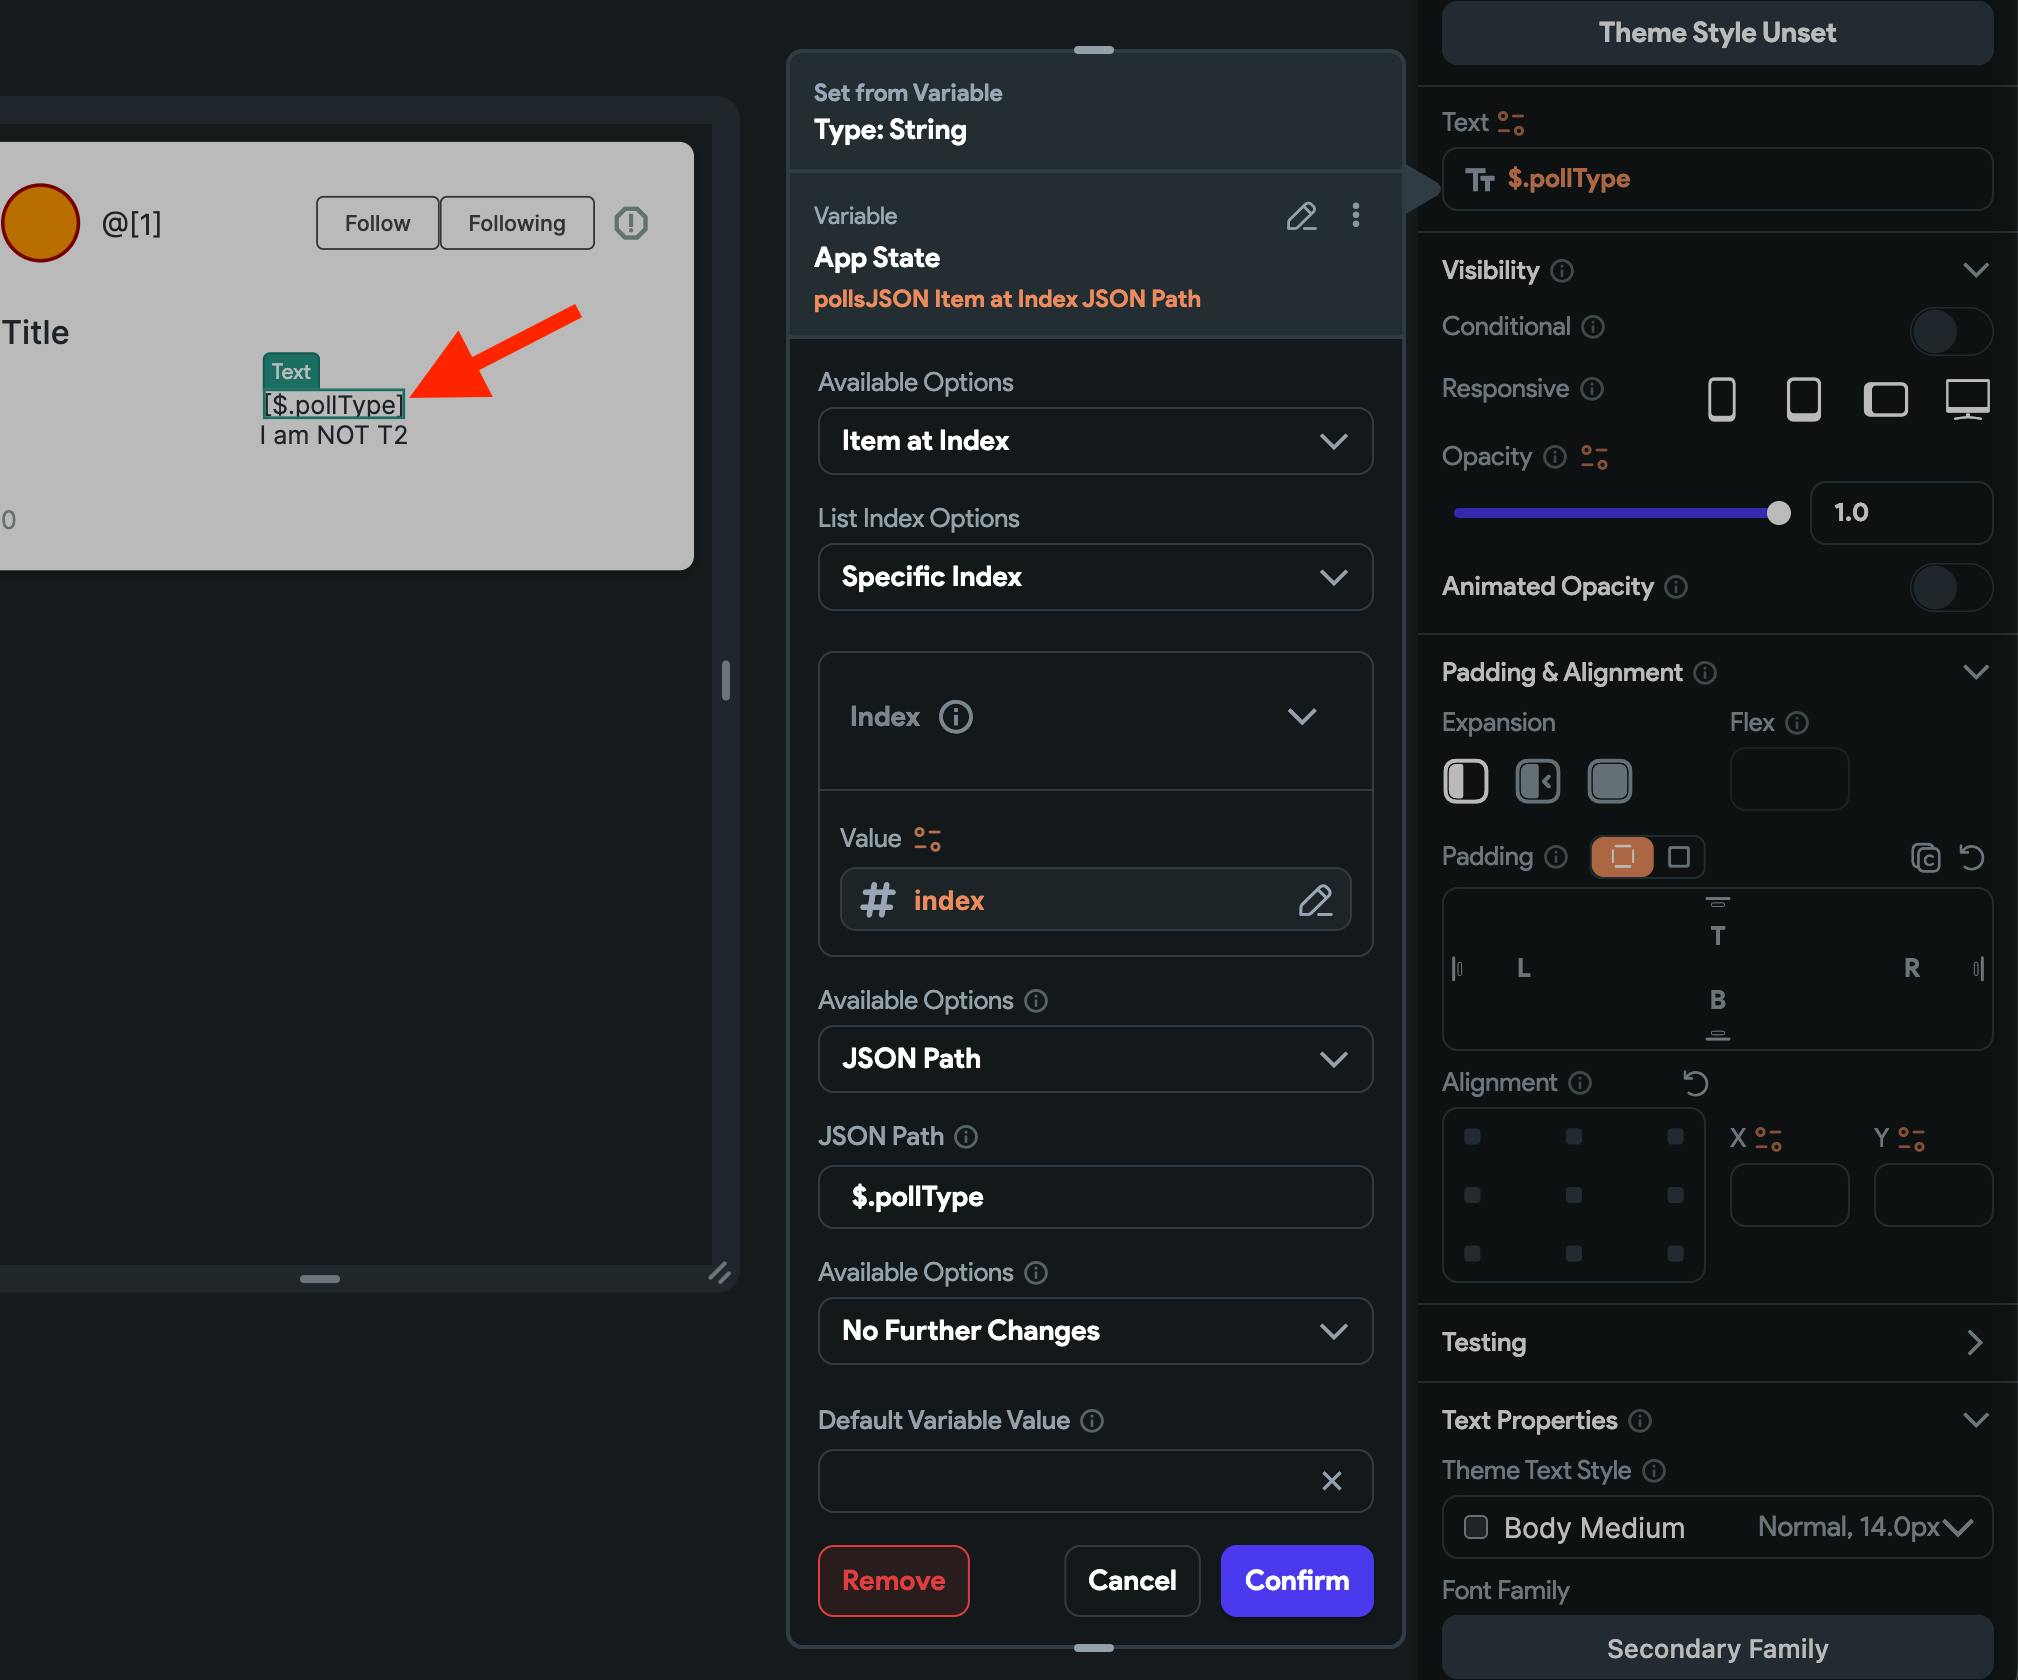
Task: Click the copy padding icon
Action: [x=1925, y=858]
